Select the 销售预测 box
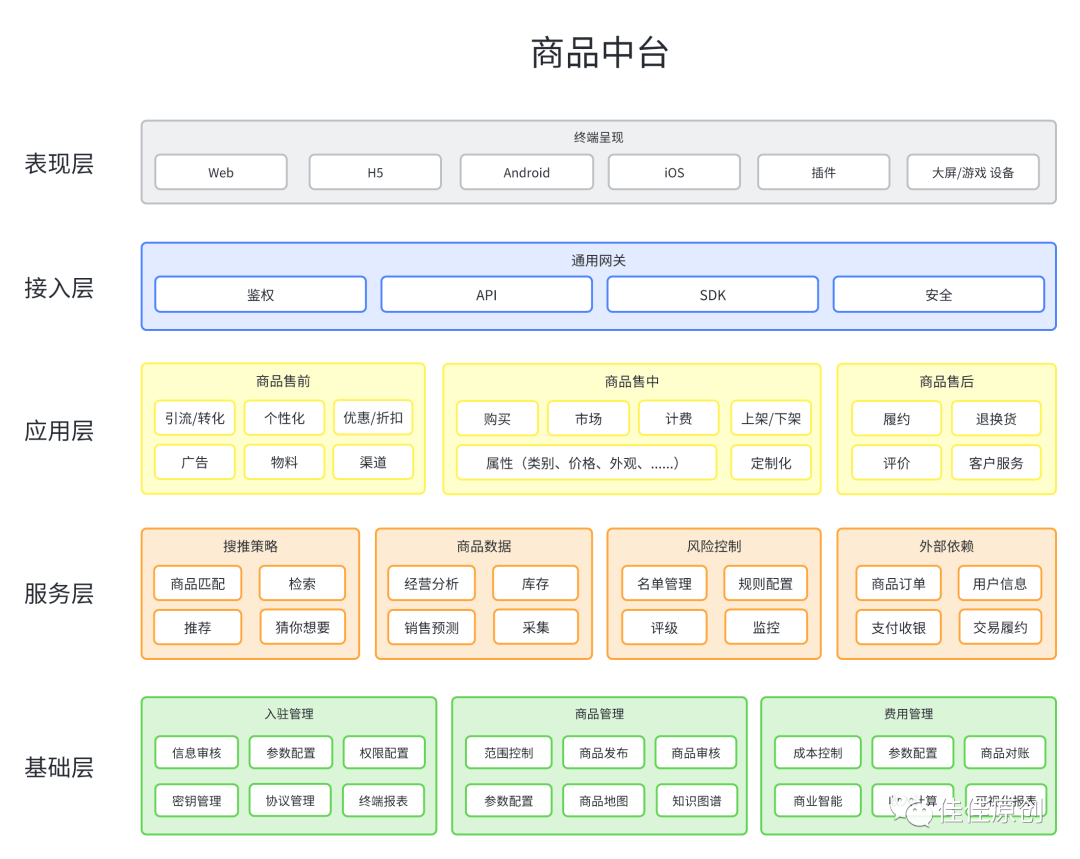The height and width of the screenshot is (859, 1080). (x=432, y=627)
